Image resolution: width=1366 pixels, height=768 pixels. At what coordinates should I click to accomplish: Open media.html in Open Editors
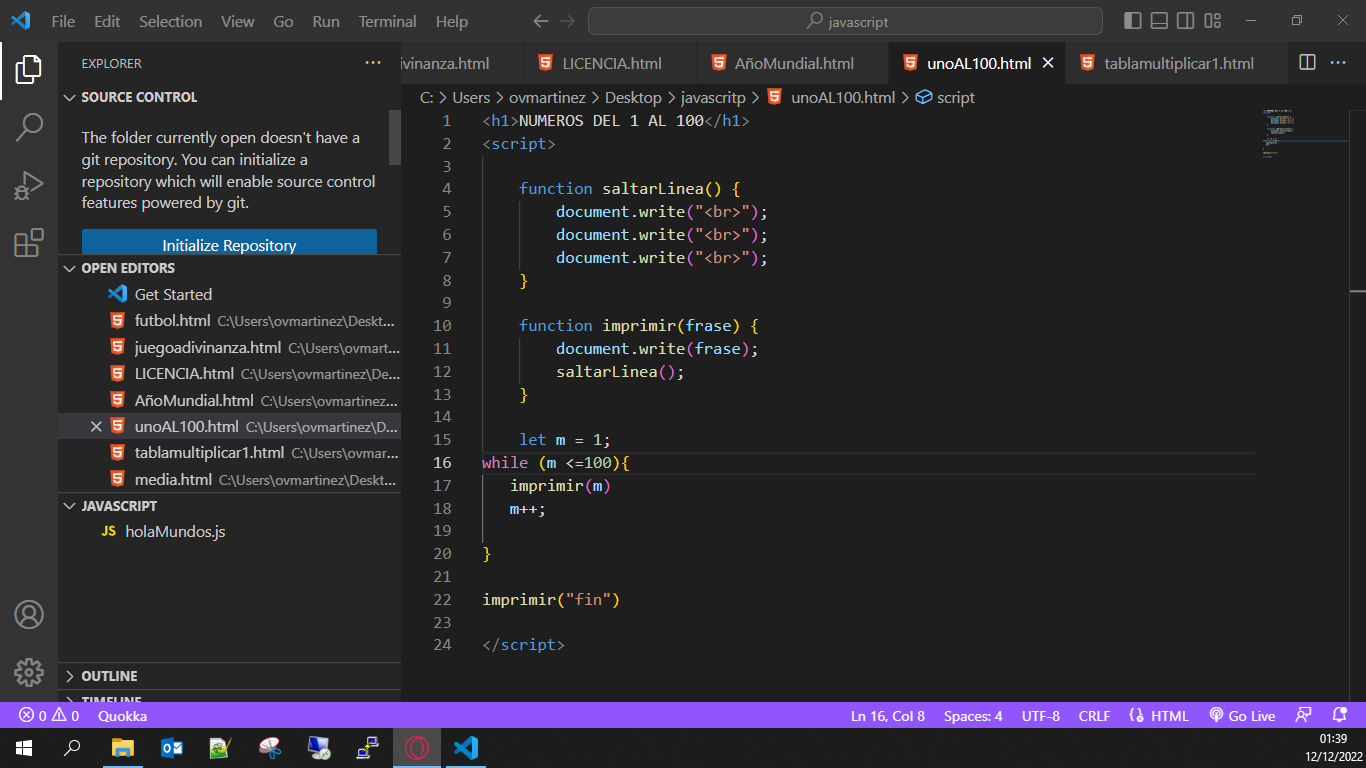[230, 480]
